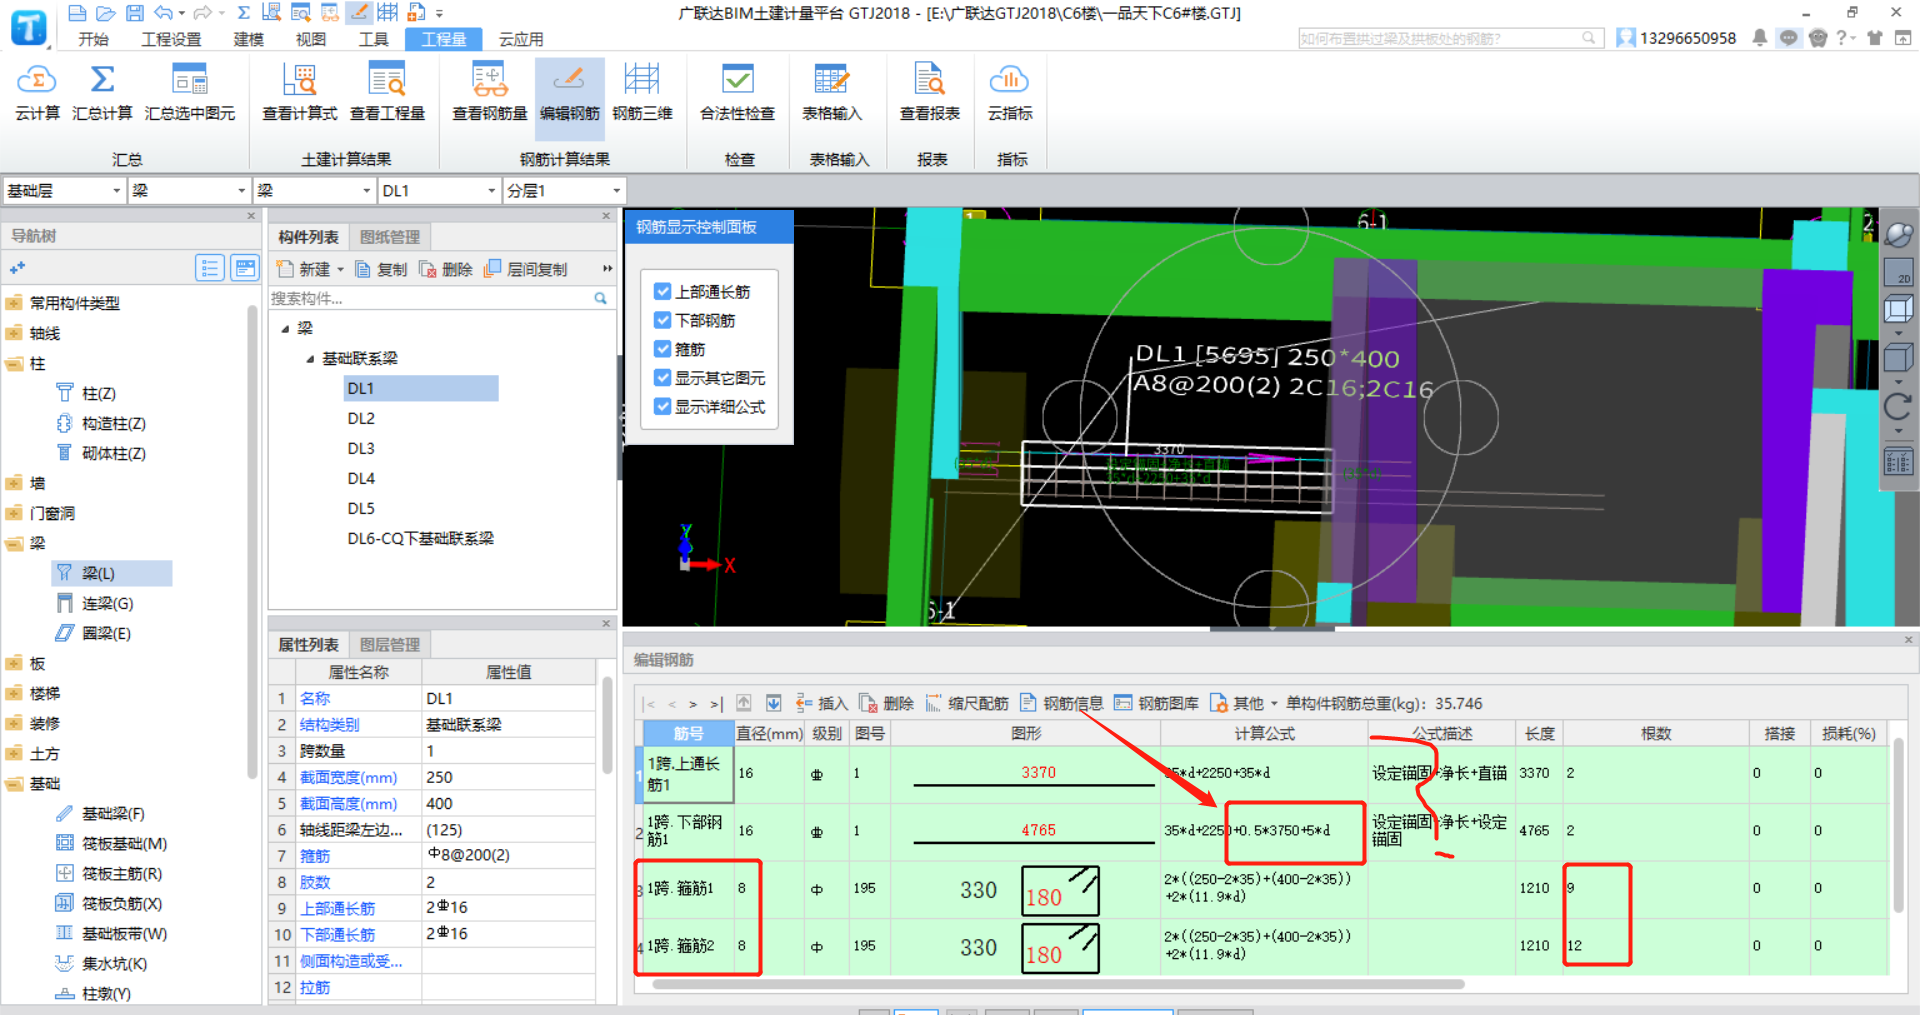
Task: Click in 搜索构件 search field
Action: tap(430, 298)
